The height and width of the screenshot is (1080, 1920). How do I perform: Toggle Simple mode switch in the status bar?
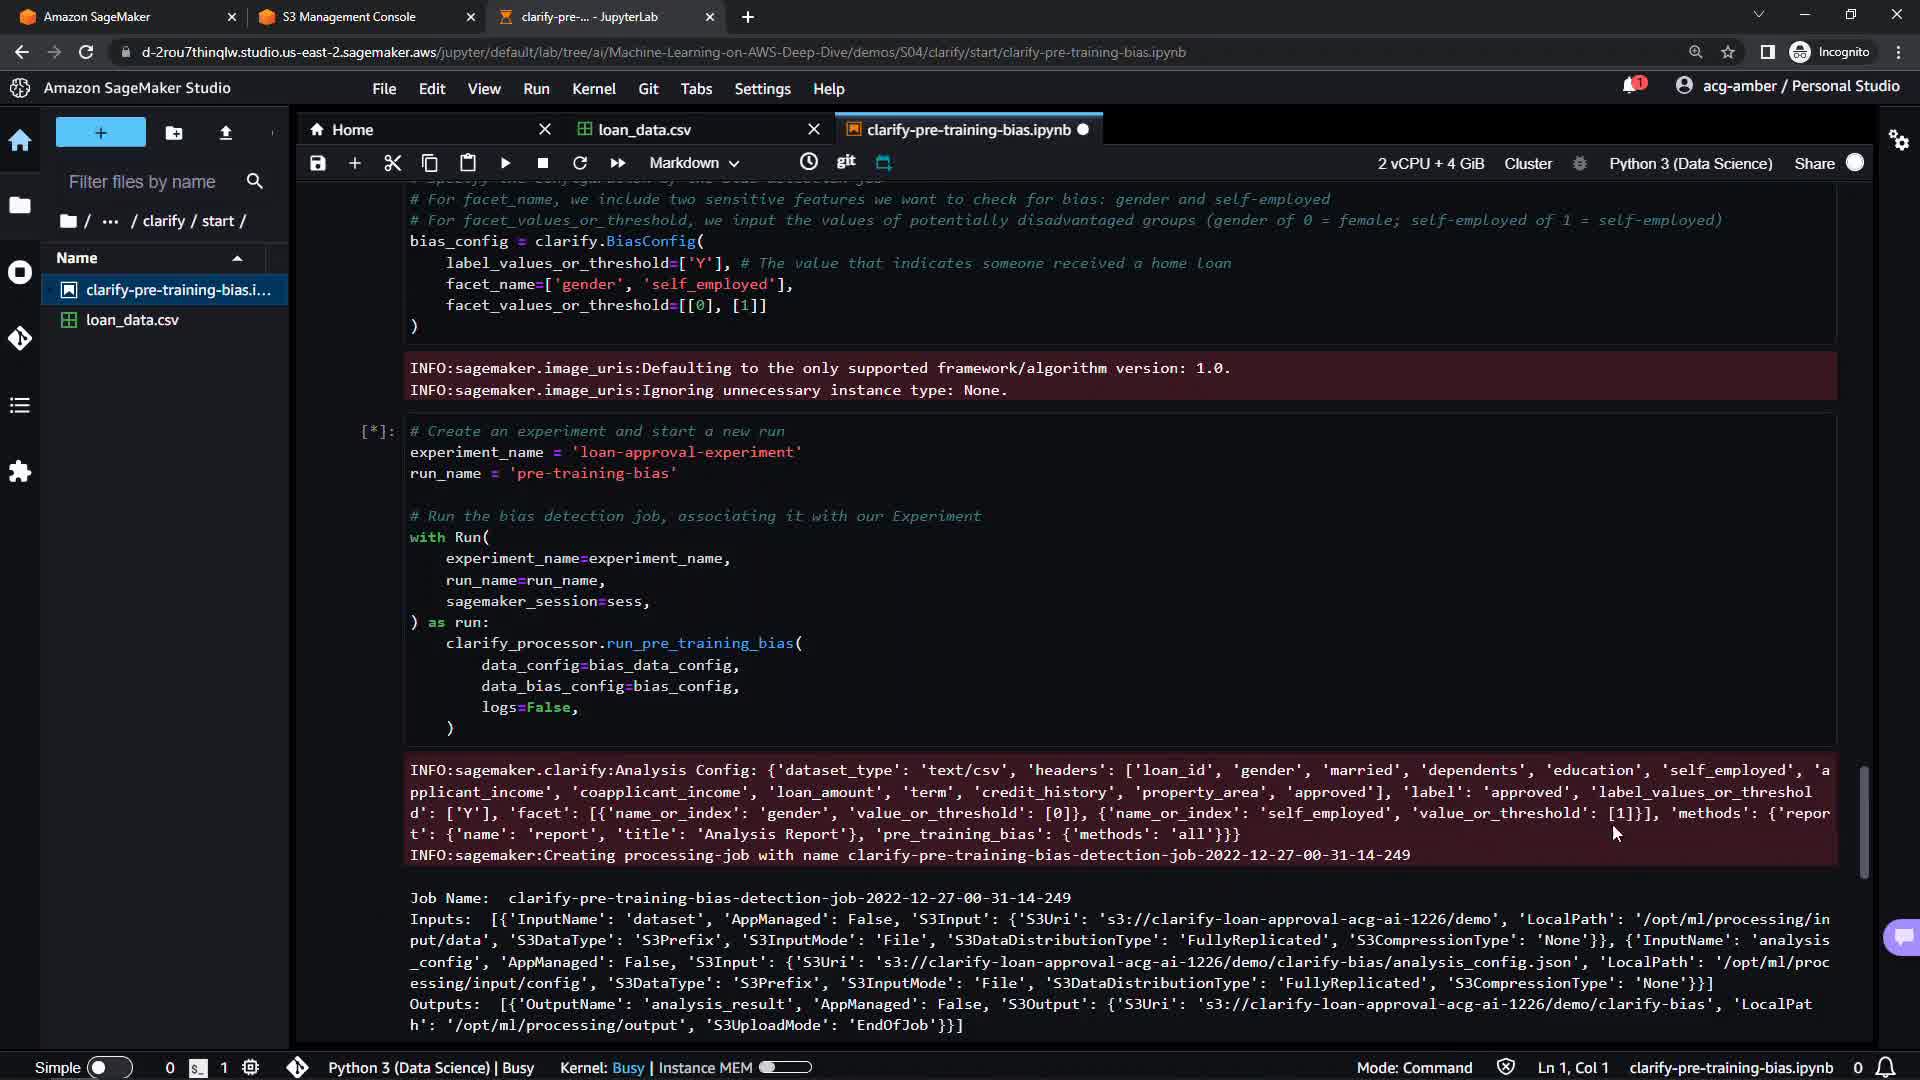click(108, 1067)
